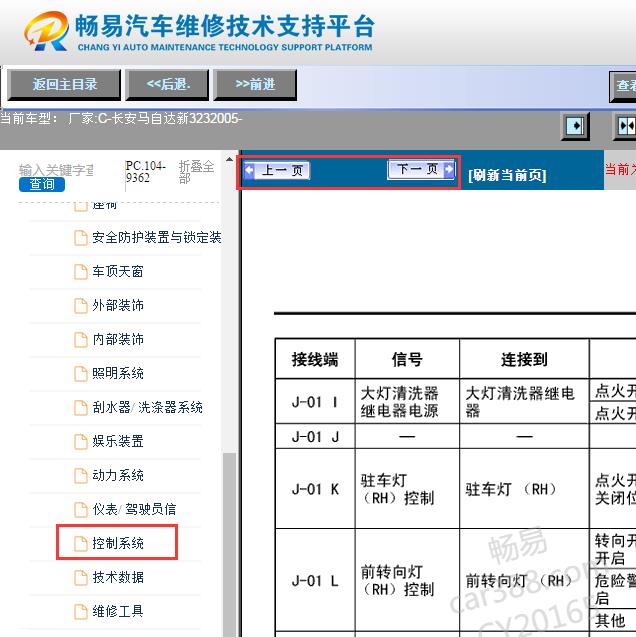Image resolution: width=636 pixels, height=637 pixels.
Task: Select 控制系统 tree item
Action: point(118,543)
